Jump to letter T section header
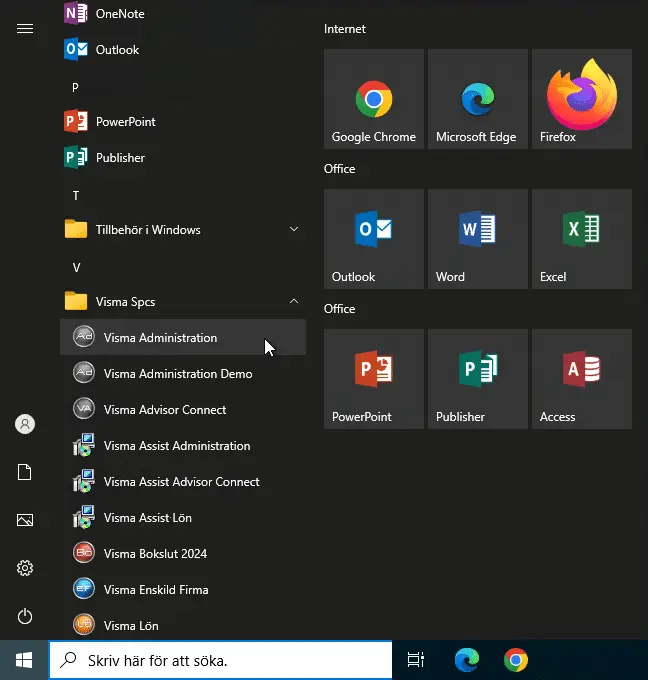 coord(76,196)
